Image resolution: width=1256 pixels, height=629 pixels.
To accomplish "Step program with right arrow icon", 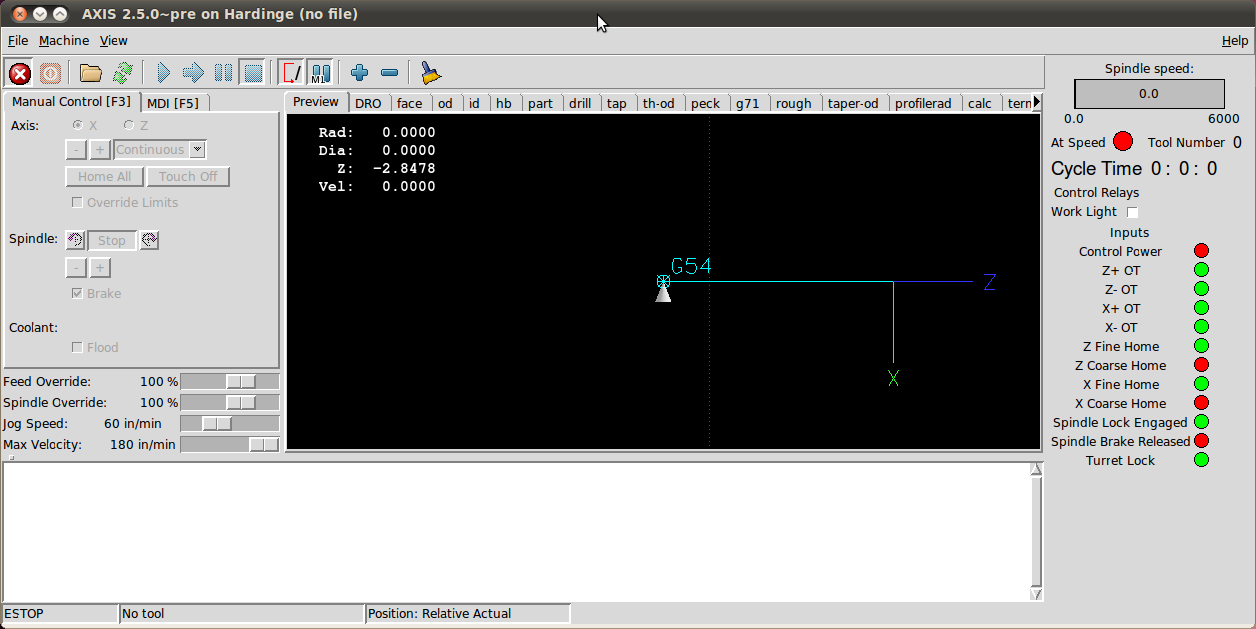I will 193,73.
